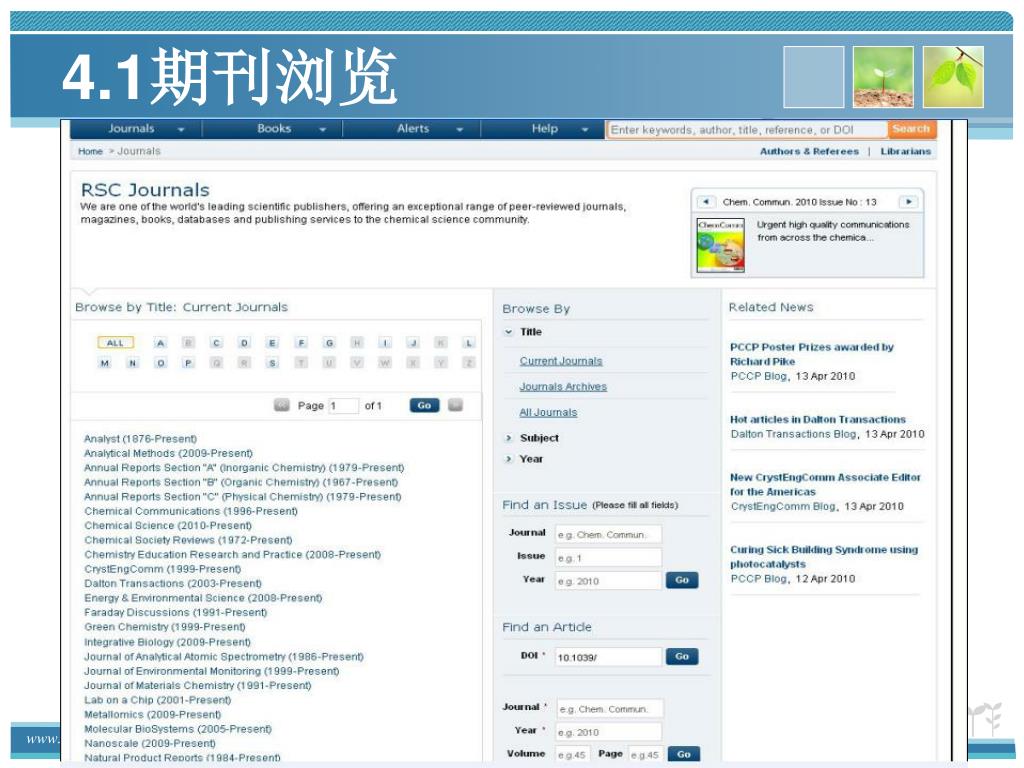This screenshot has width=1024, height=768.
Task: Open Analyst (1876-Present) journal
Action: click(140, 439)
